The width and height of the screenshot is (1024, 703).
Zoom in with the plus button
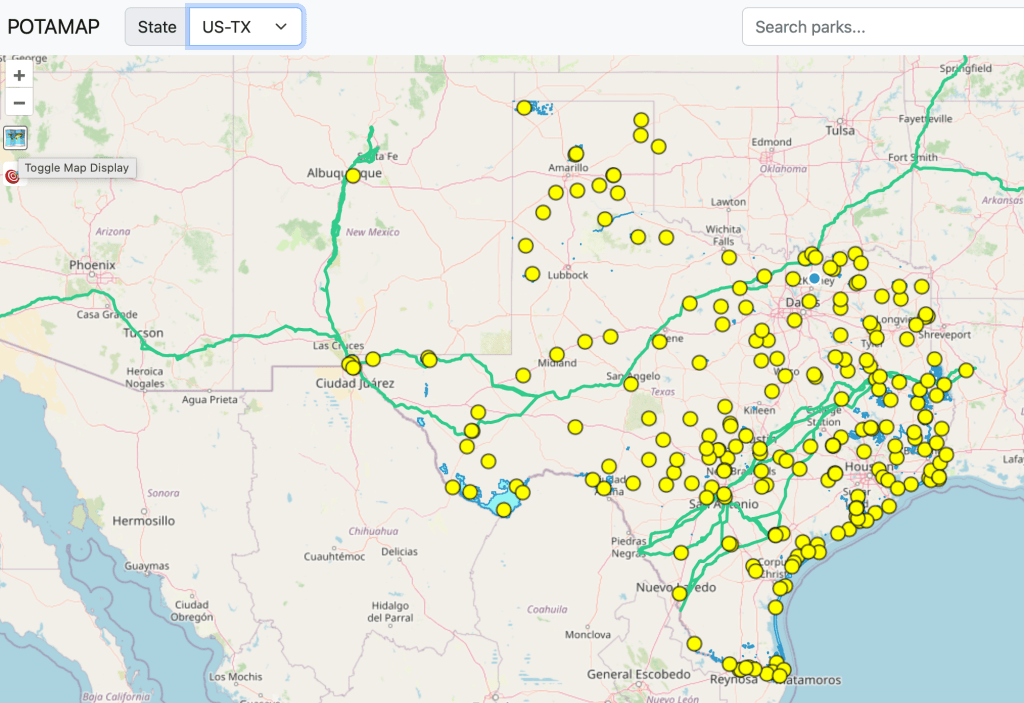pyautogui.click(x=19, y=75)
